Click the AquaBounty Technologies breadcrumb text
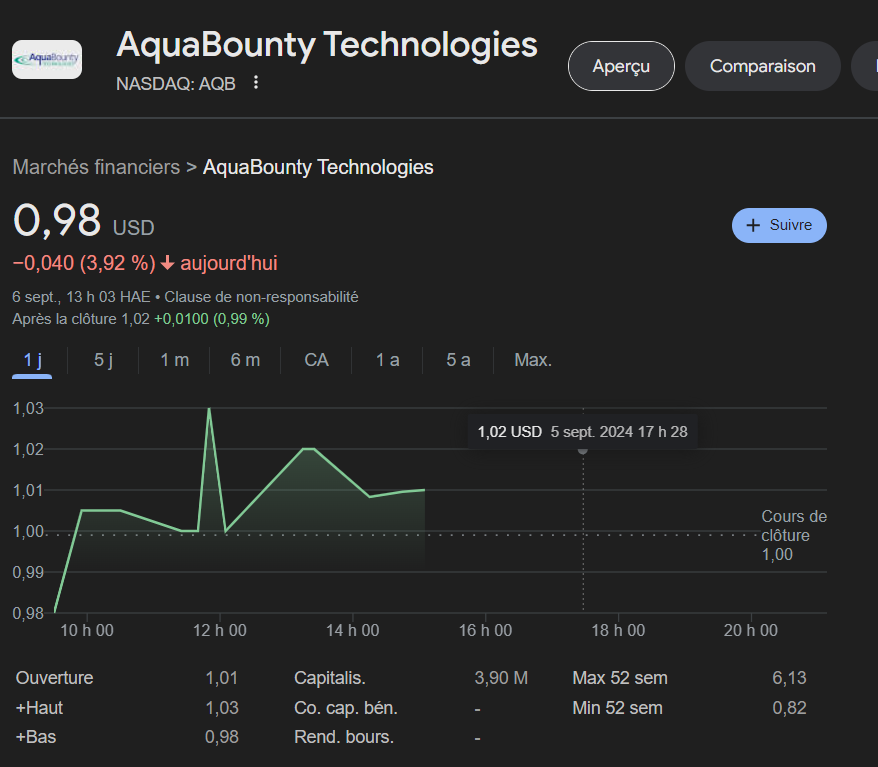Viewport: 878px width, 767px height. click(x=318, y=167)
